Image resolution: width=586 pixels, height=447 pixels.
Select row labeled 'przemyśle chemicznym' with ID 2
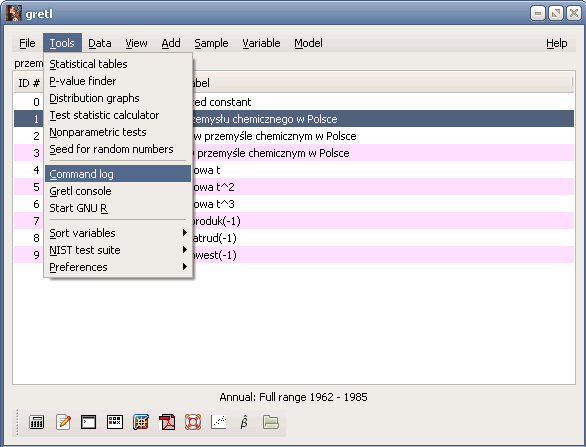click(294, 136)
